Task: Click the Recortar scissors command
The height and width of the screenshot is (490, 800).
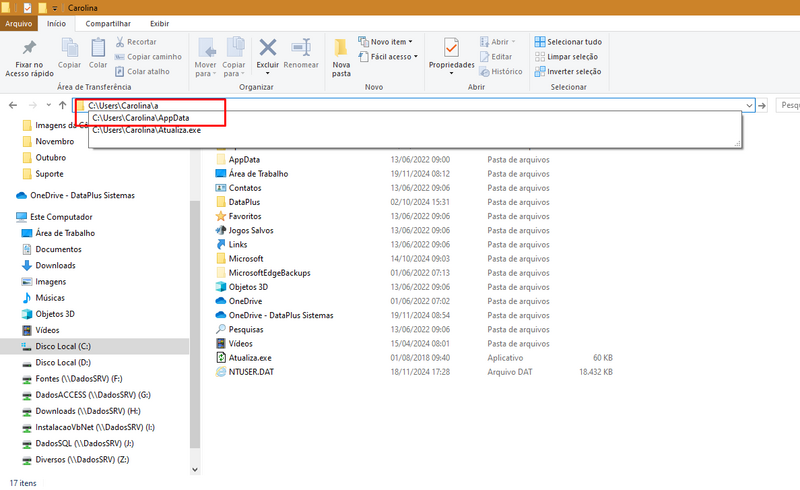Action: pos(136,42)
